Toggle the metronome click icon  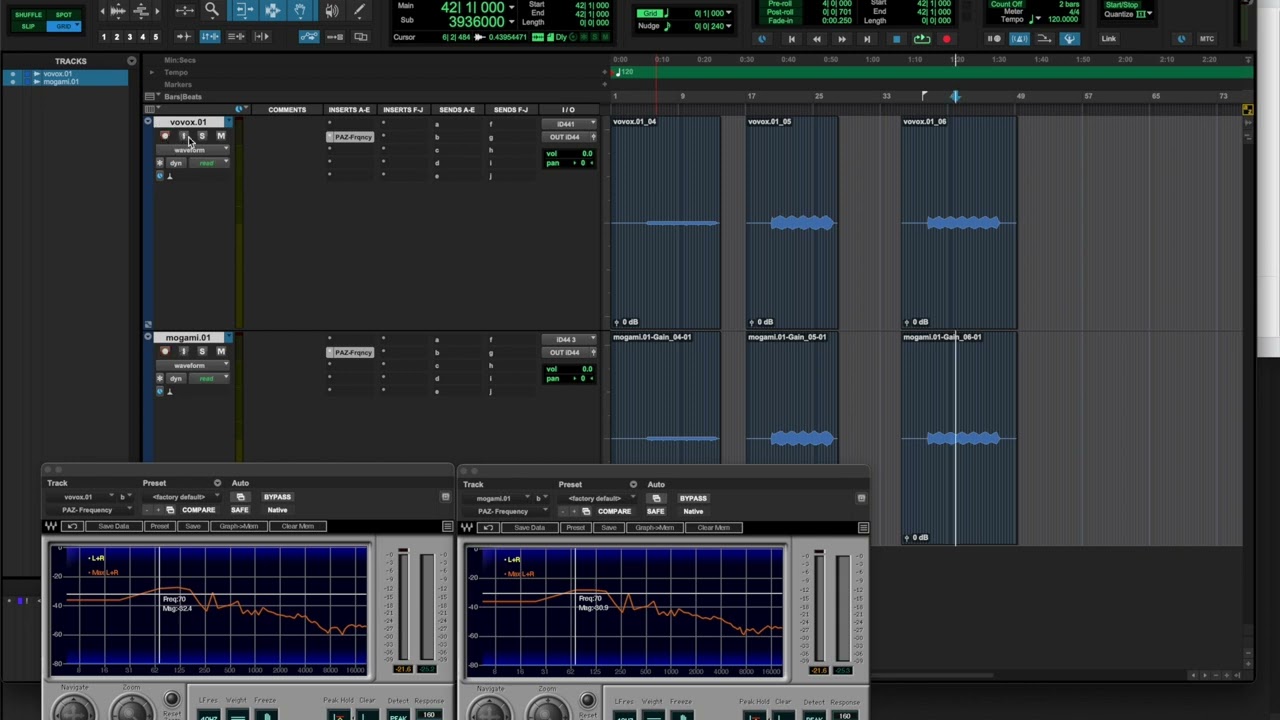(1019, 39)
